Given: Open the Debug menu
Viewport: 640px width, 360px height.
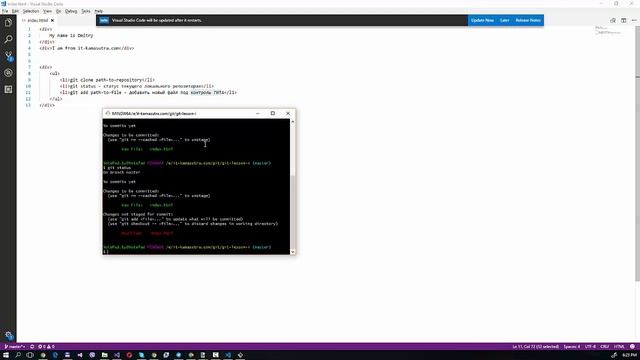Looking at the screenshot, I should [71, 11].
